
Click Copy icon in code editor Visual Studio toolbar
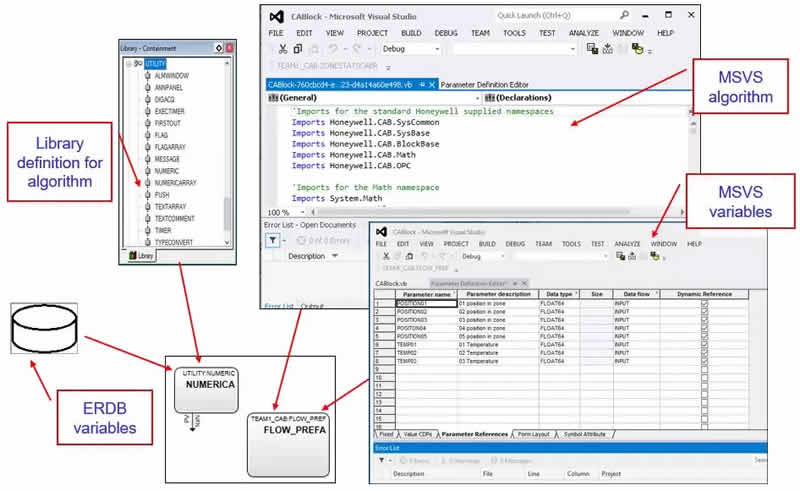click(x=298, y=49)
